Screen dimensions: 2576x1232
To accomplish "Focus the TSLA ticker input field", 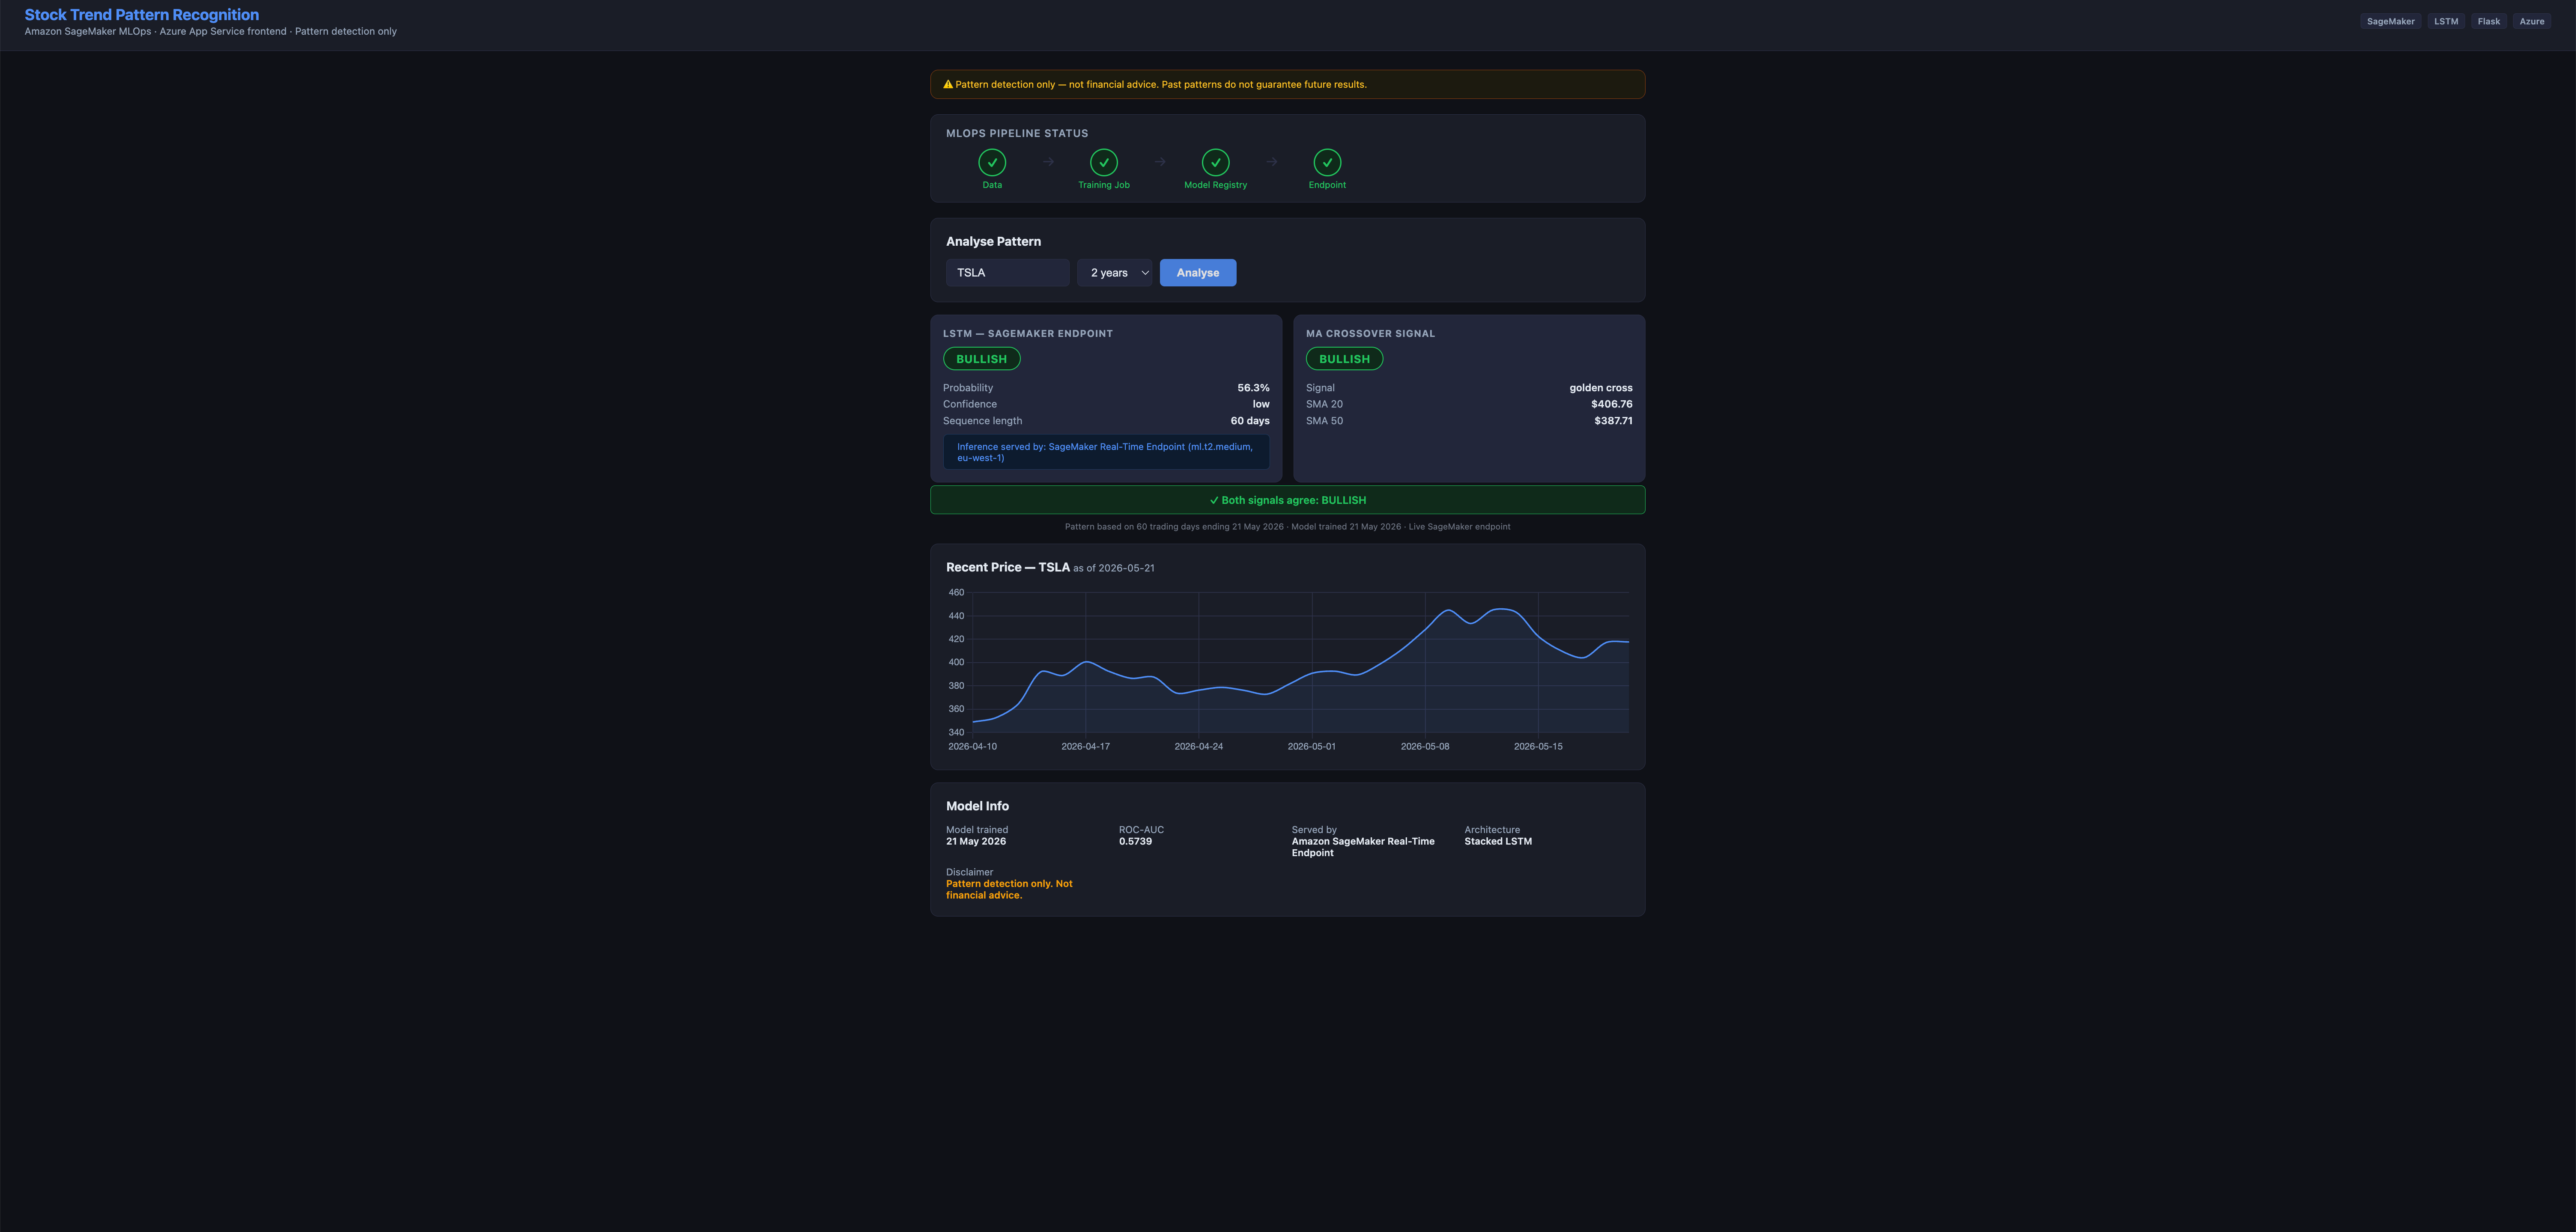I will tap(1008, 273).
